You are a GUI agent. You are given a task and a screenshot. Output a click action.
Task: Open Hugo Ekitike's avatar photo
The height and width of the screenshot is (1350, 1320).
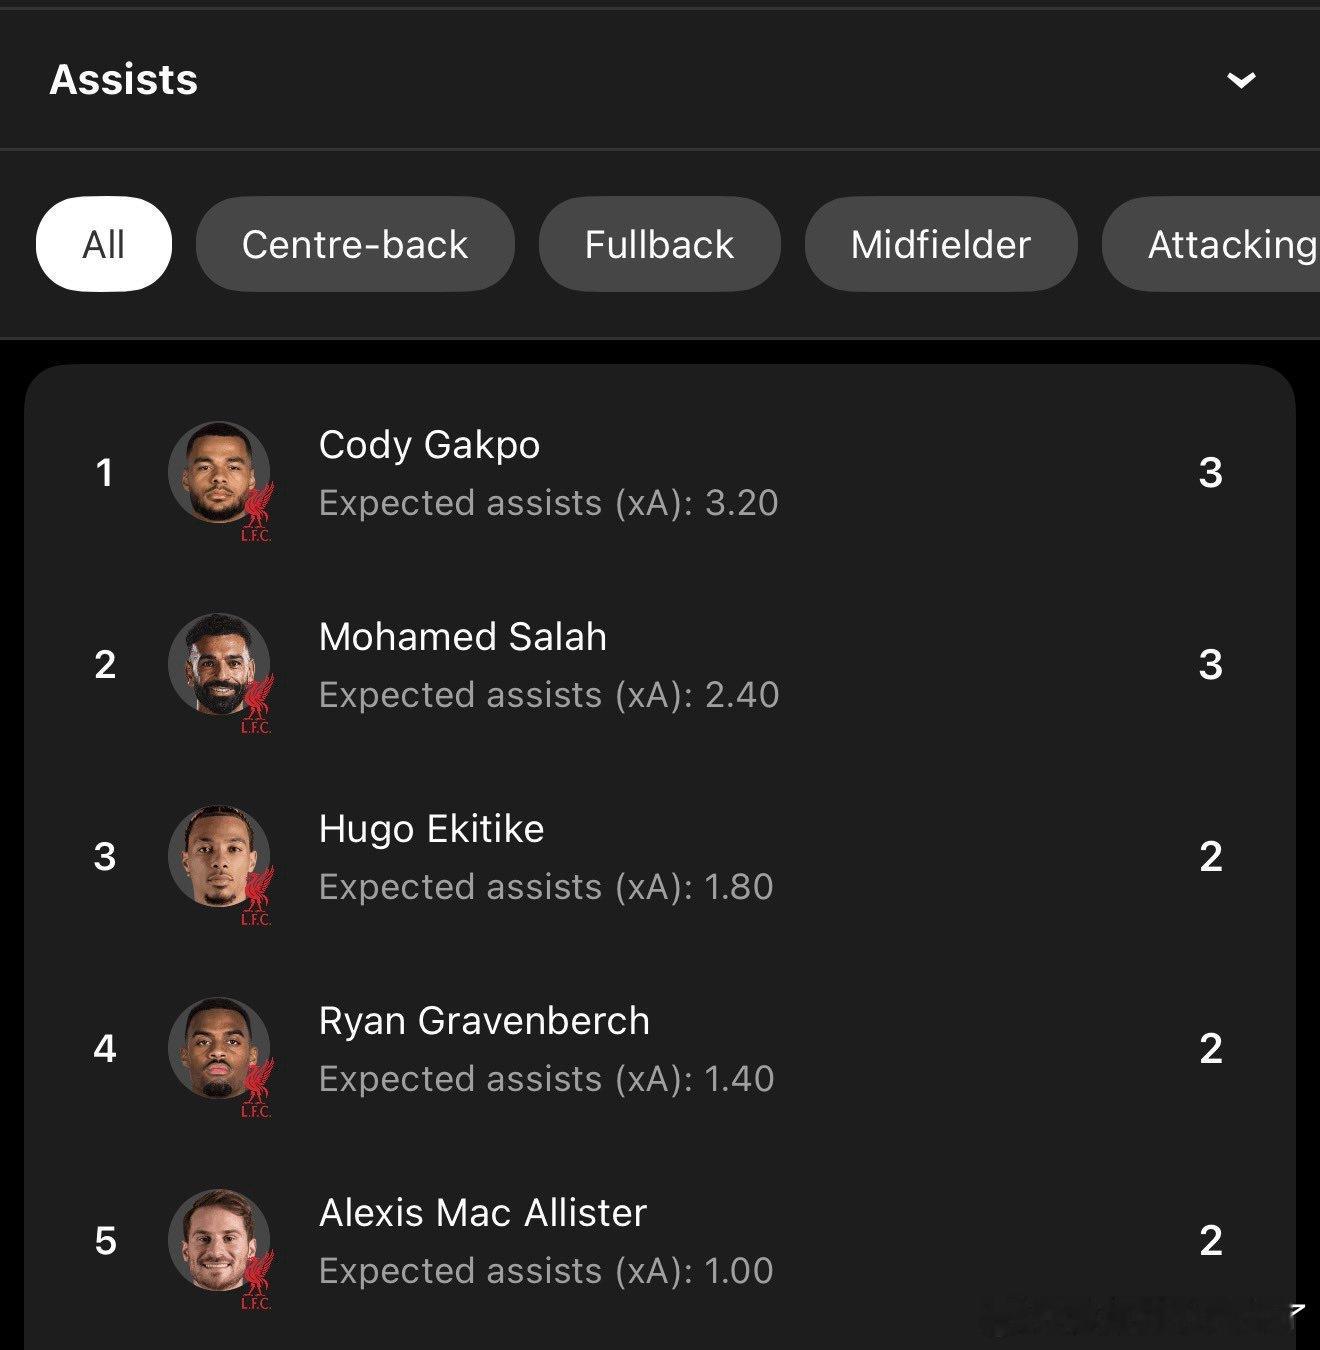tap(219, 857)
